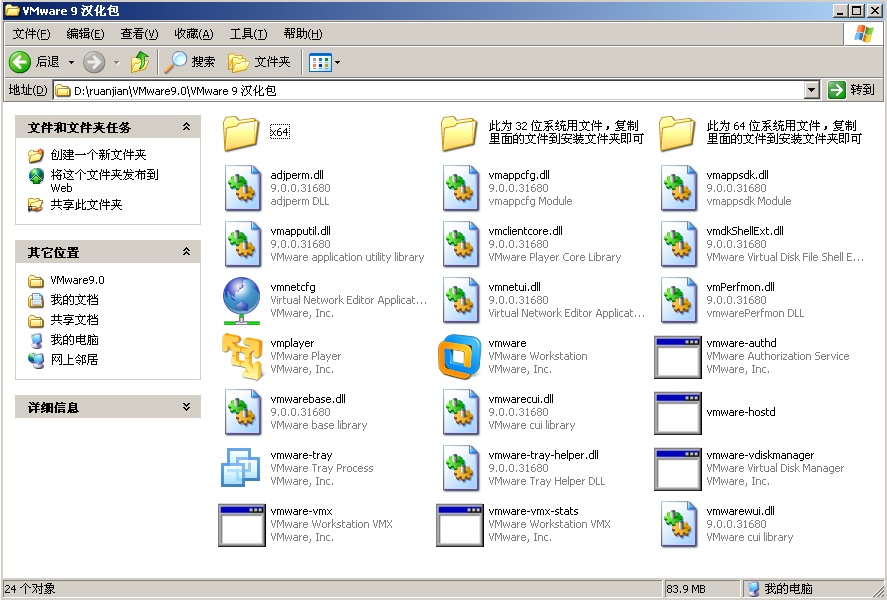The width and height of the screenshot is (887, 600).
Task: Select the vmclientcore.dll file icon
Action: (x=461, y=244)
